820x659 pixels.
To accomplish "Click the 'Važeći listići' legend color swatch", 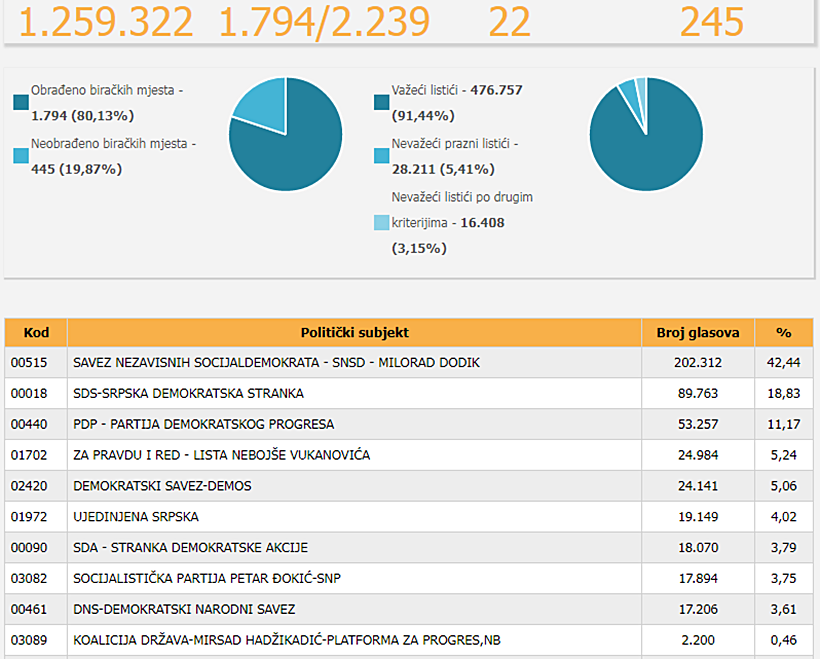I will (x=382, y=103).
